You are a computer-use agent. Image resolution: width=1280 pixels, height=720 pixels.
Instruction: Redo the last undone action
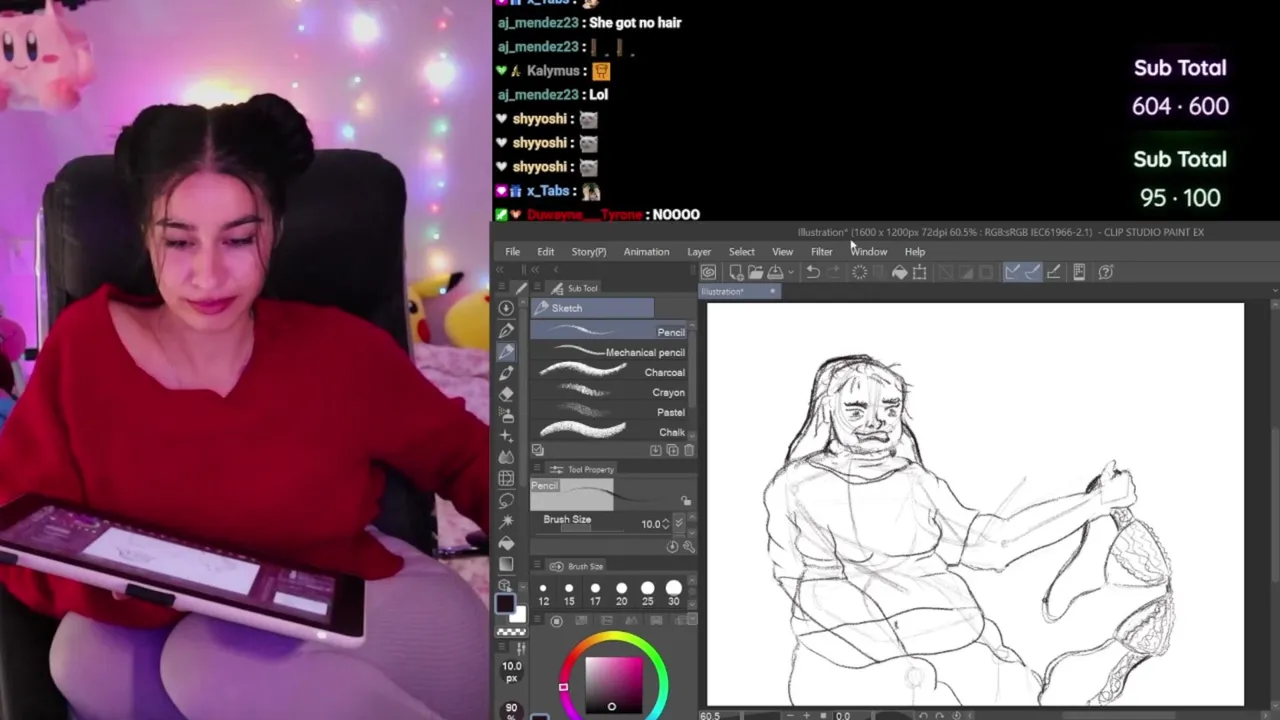834,272
